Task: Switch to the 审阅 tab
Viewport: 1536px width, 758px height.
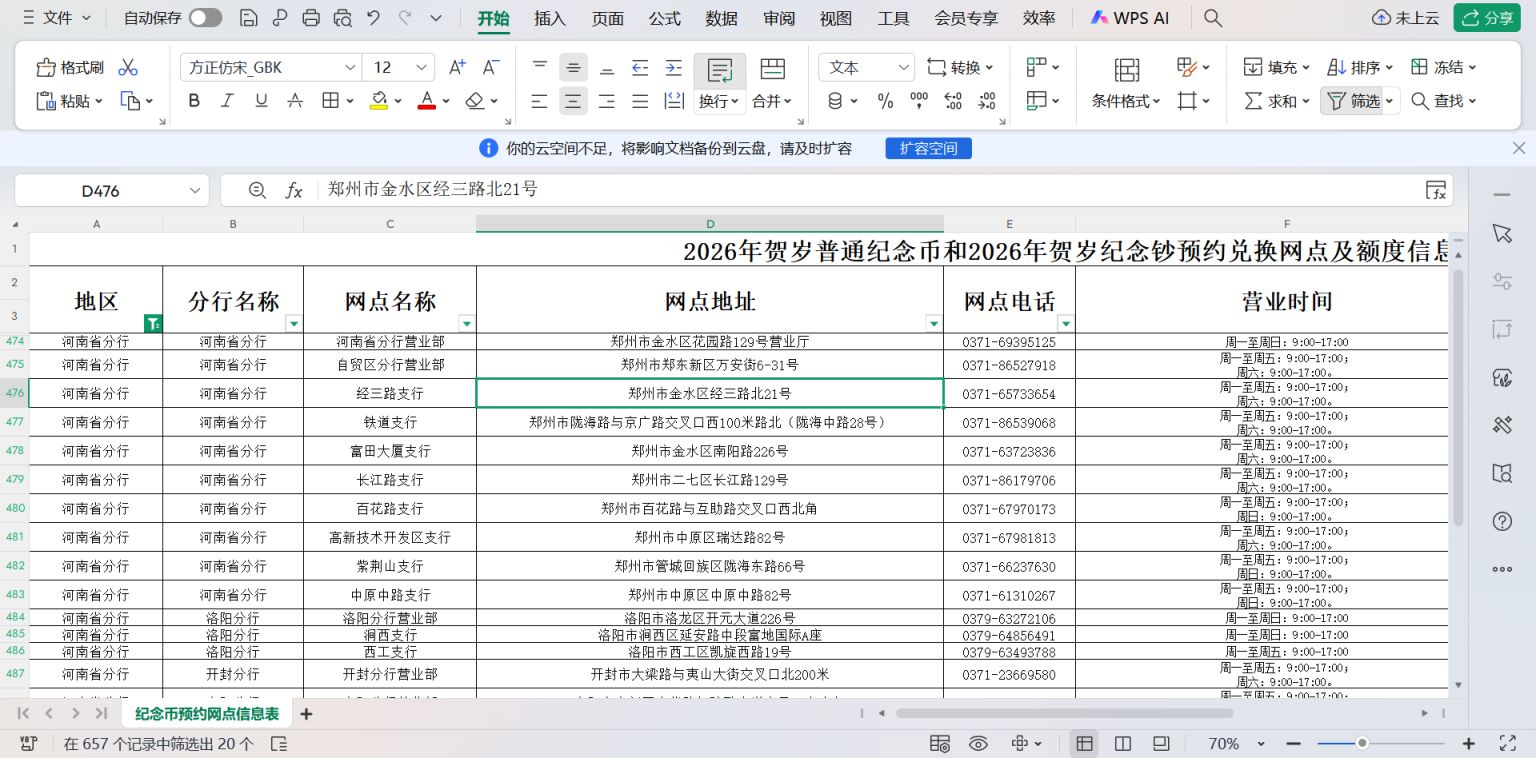Action: tap(779, 18)
